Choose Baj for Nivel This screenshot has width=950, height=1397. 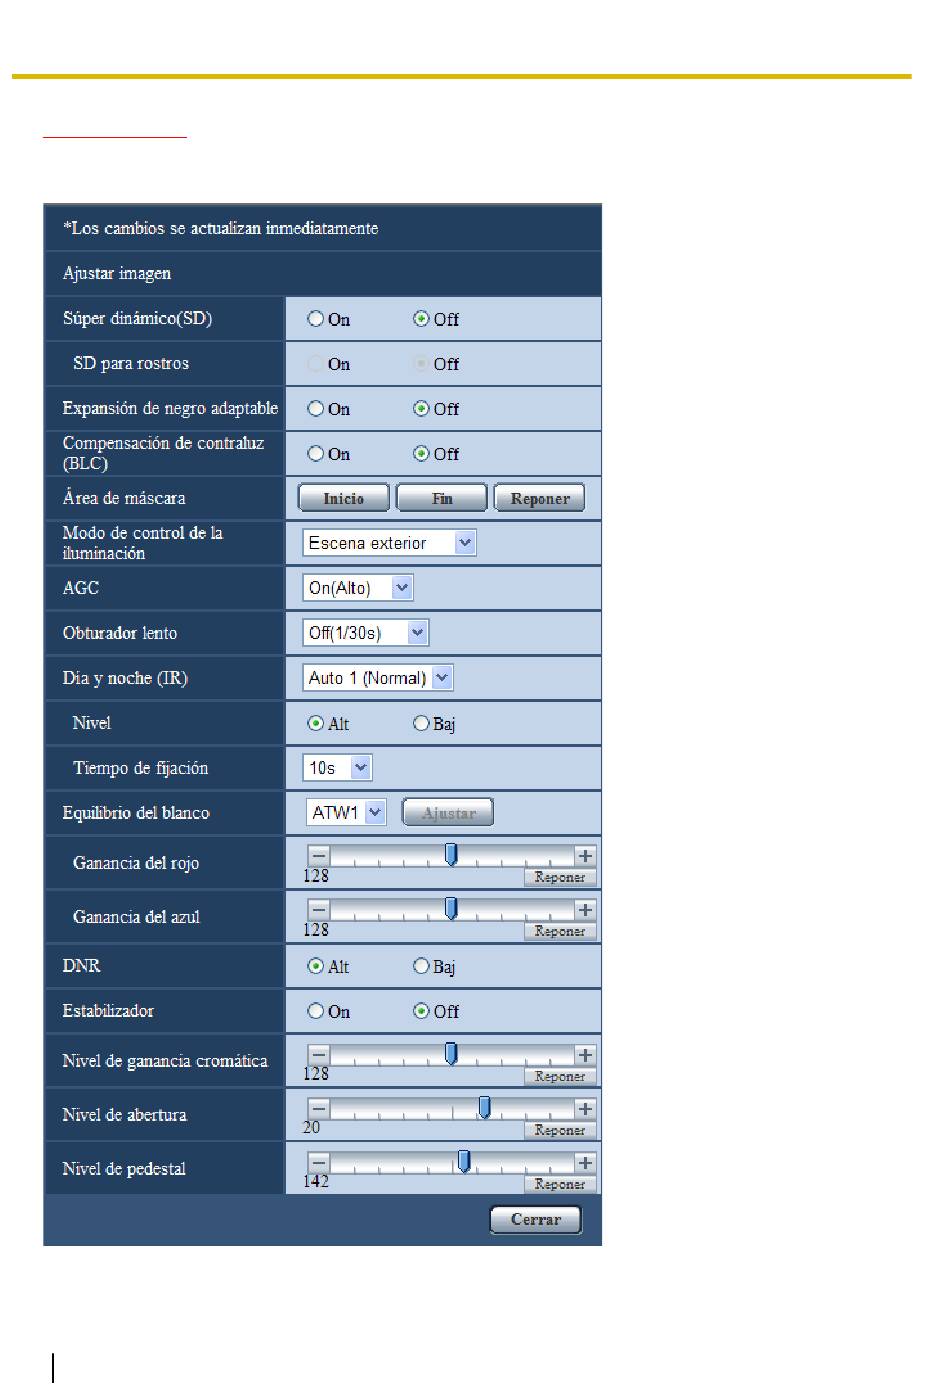421,723
